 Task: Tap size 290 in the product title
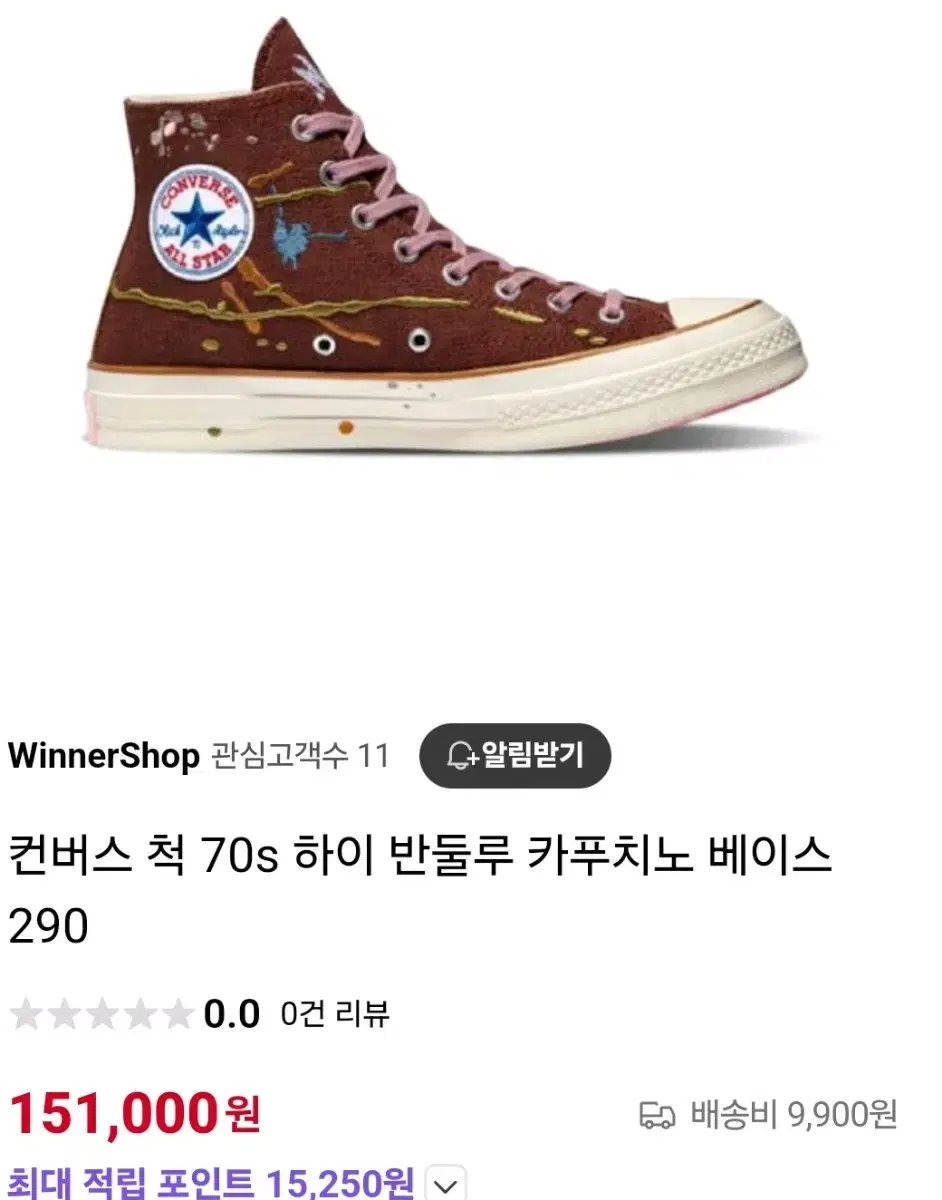pyautogui.click(x=49, y=928)
